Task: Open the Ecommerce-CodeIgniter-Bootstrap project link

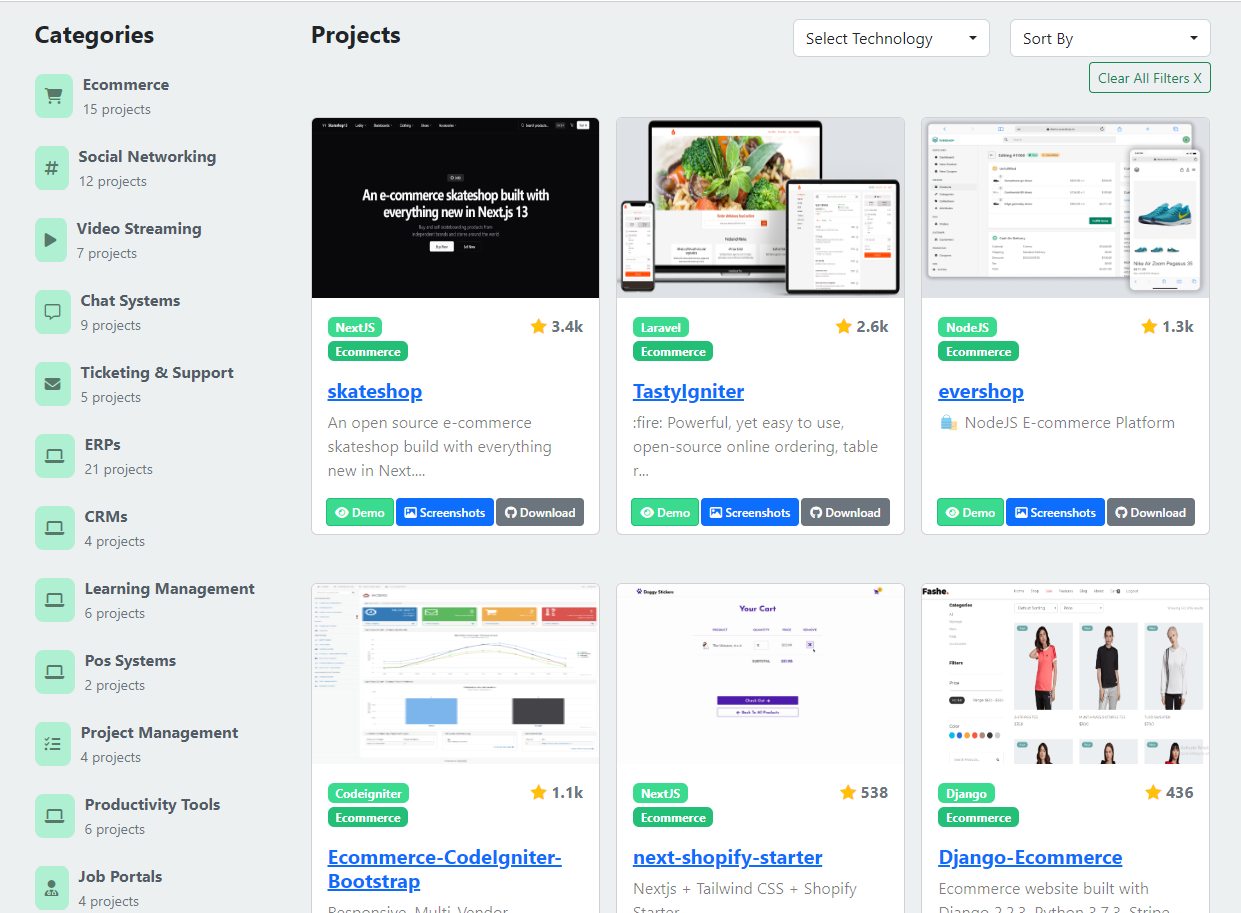Action: coord(445,869)
